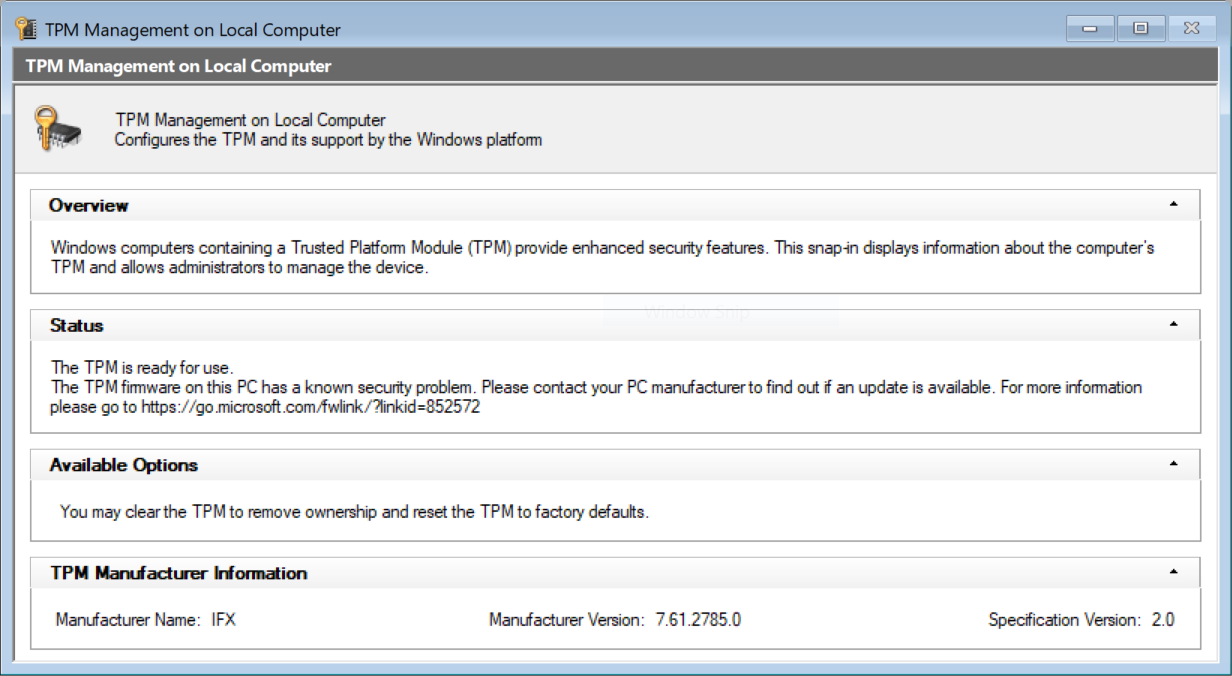
Task: Click the 'Manufacturer Name:' label
Action: click(x=128, y=620)
